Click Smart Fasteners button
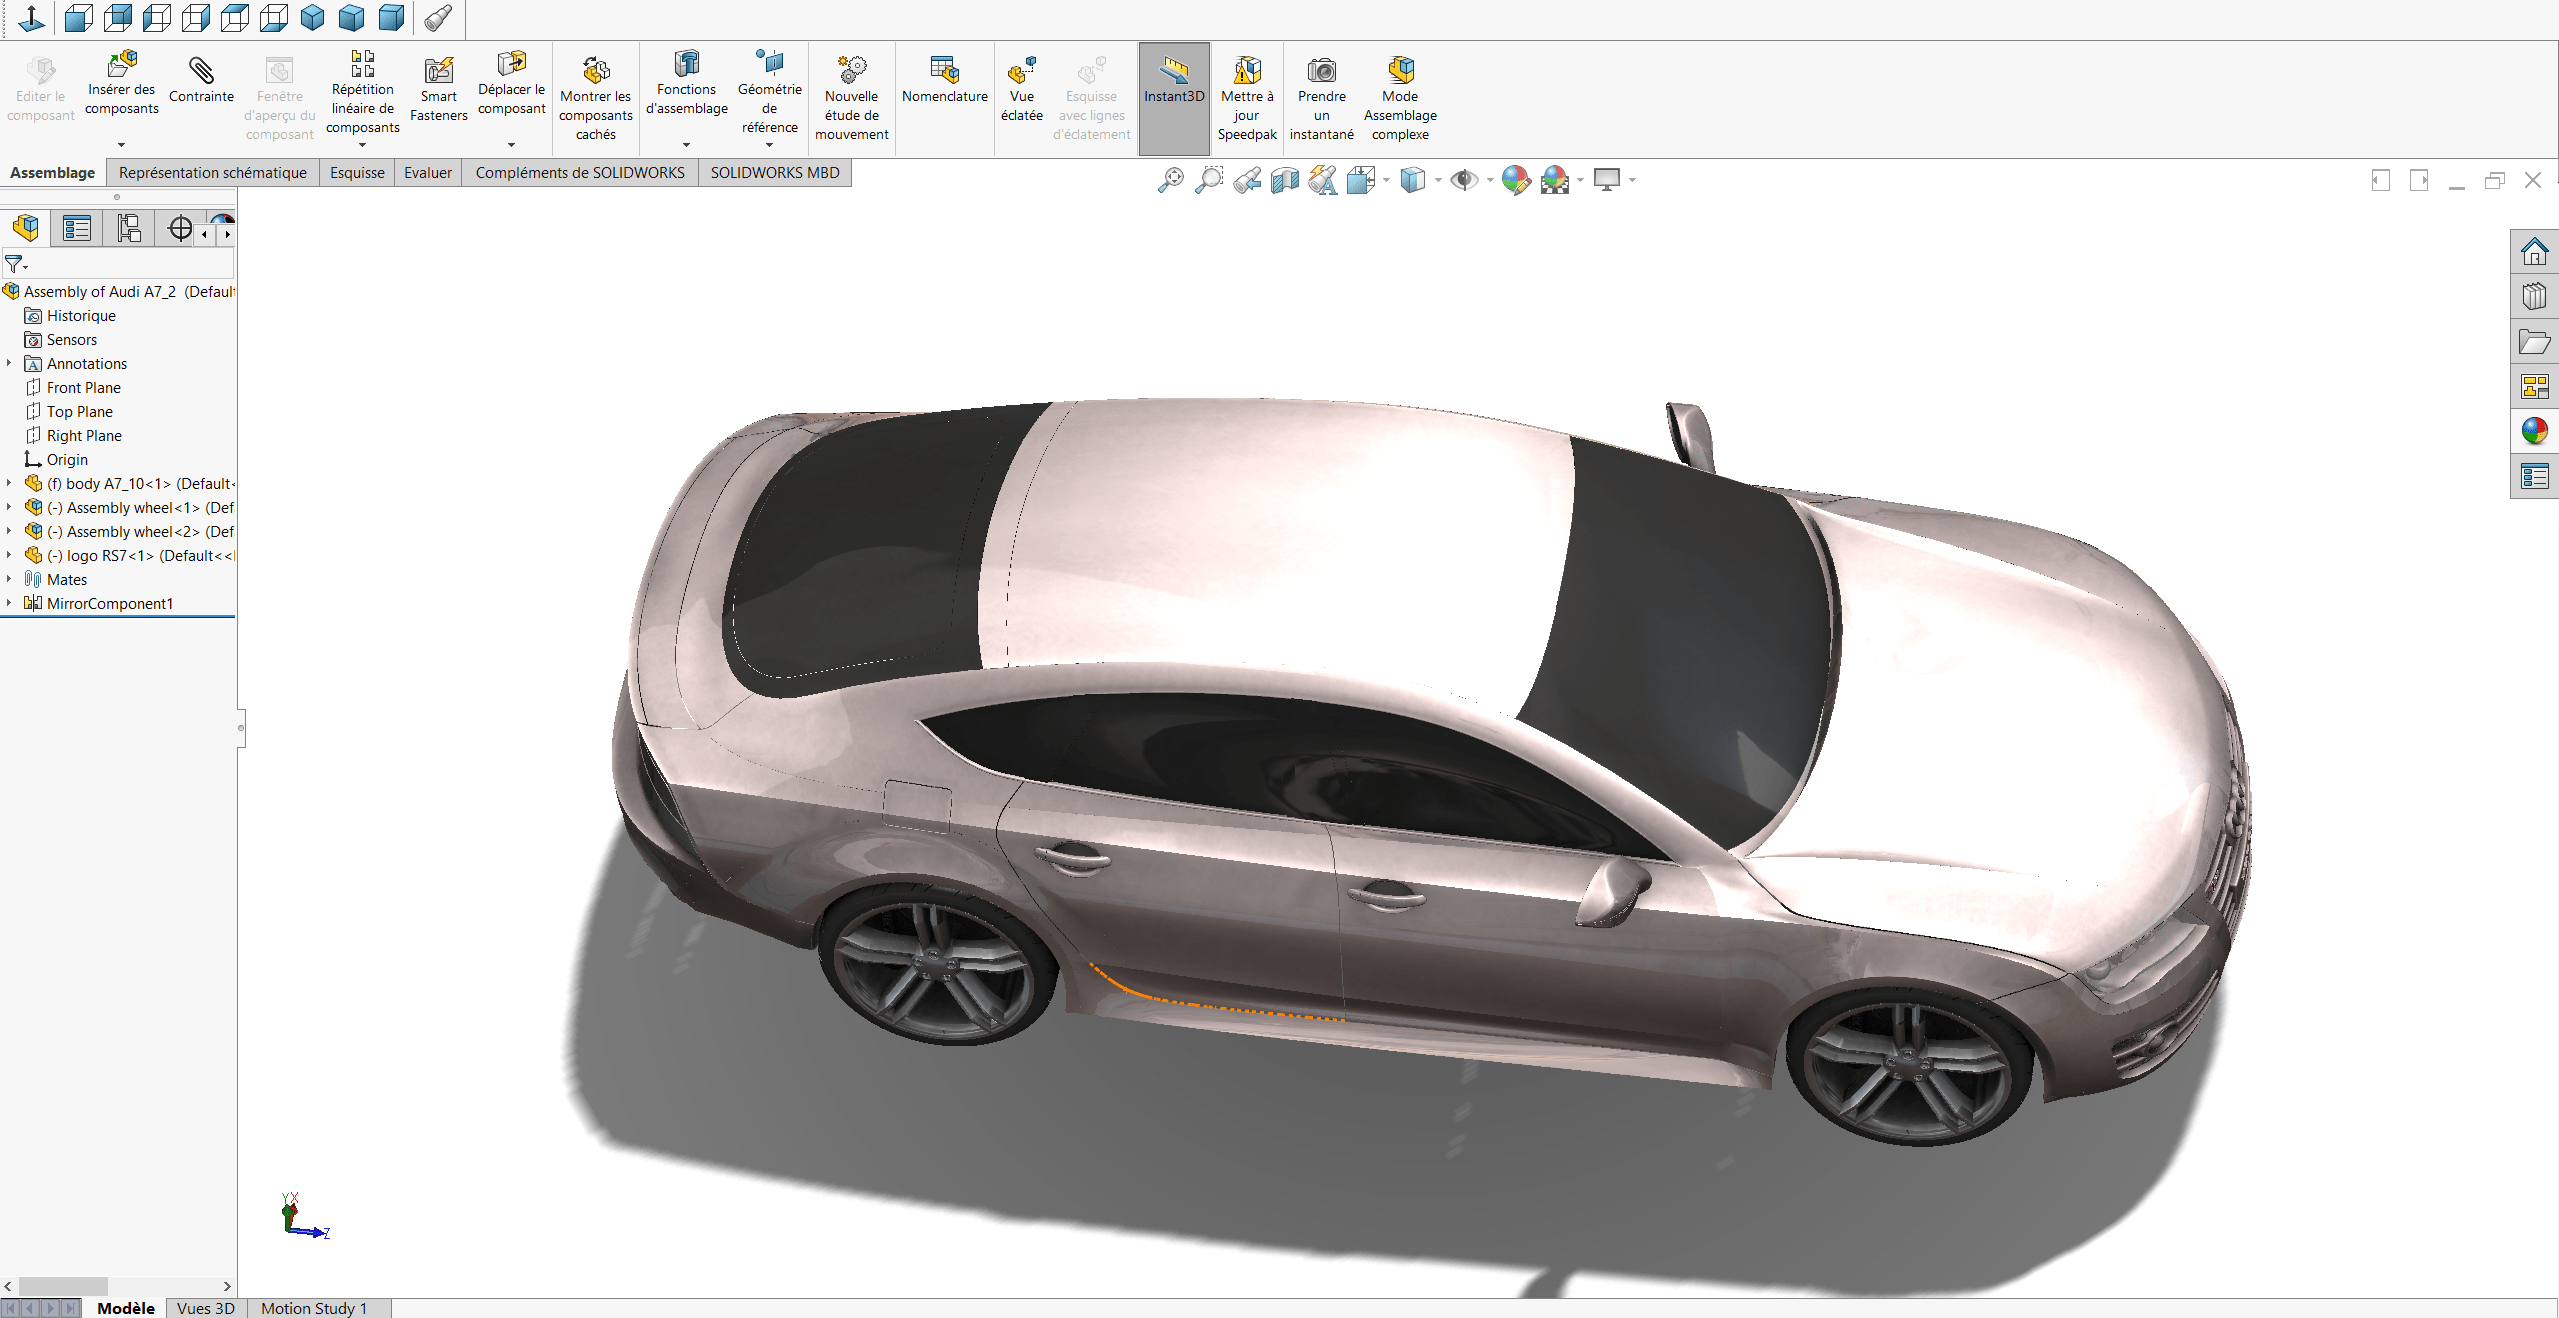This screenshot has width=2559, height=1318. tap(438, 88)
